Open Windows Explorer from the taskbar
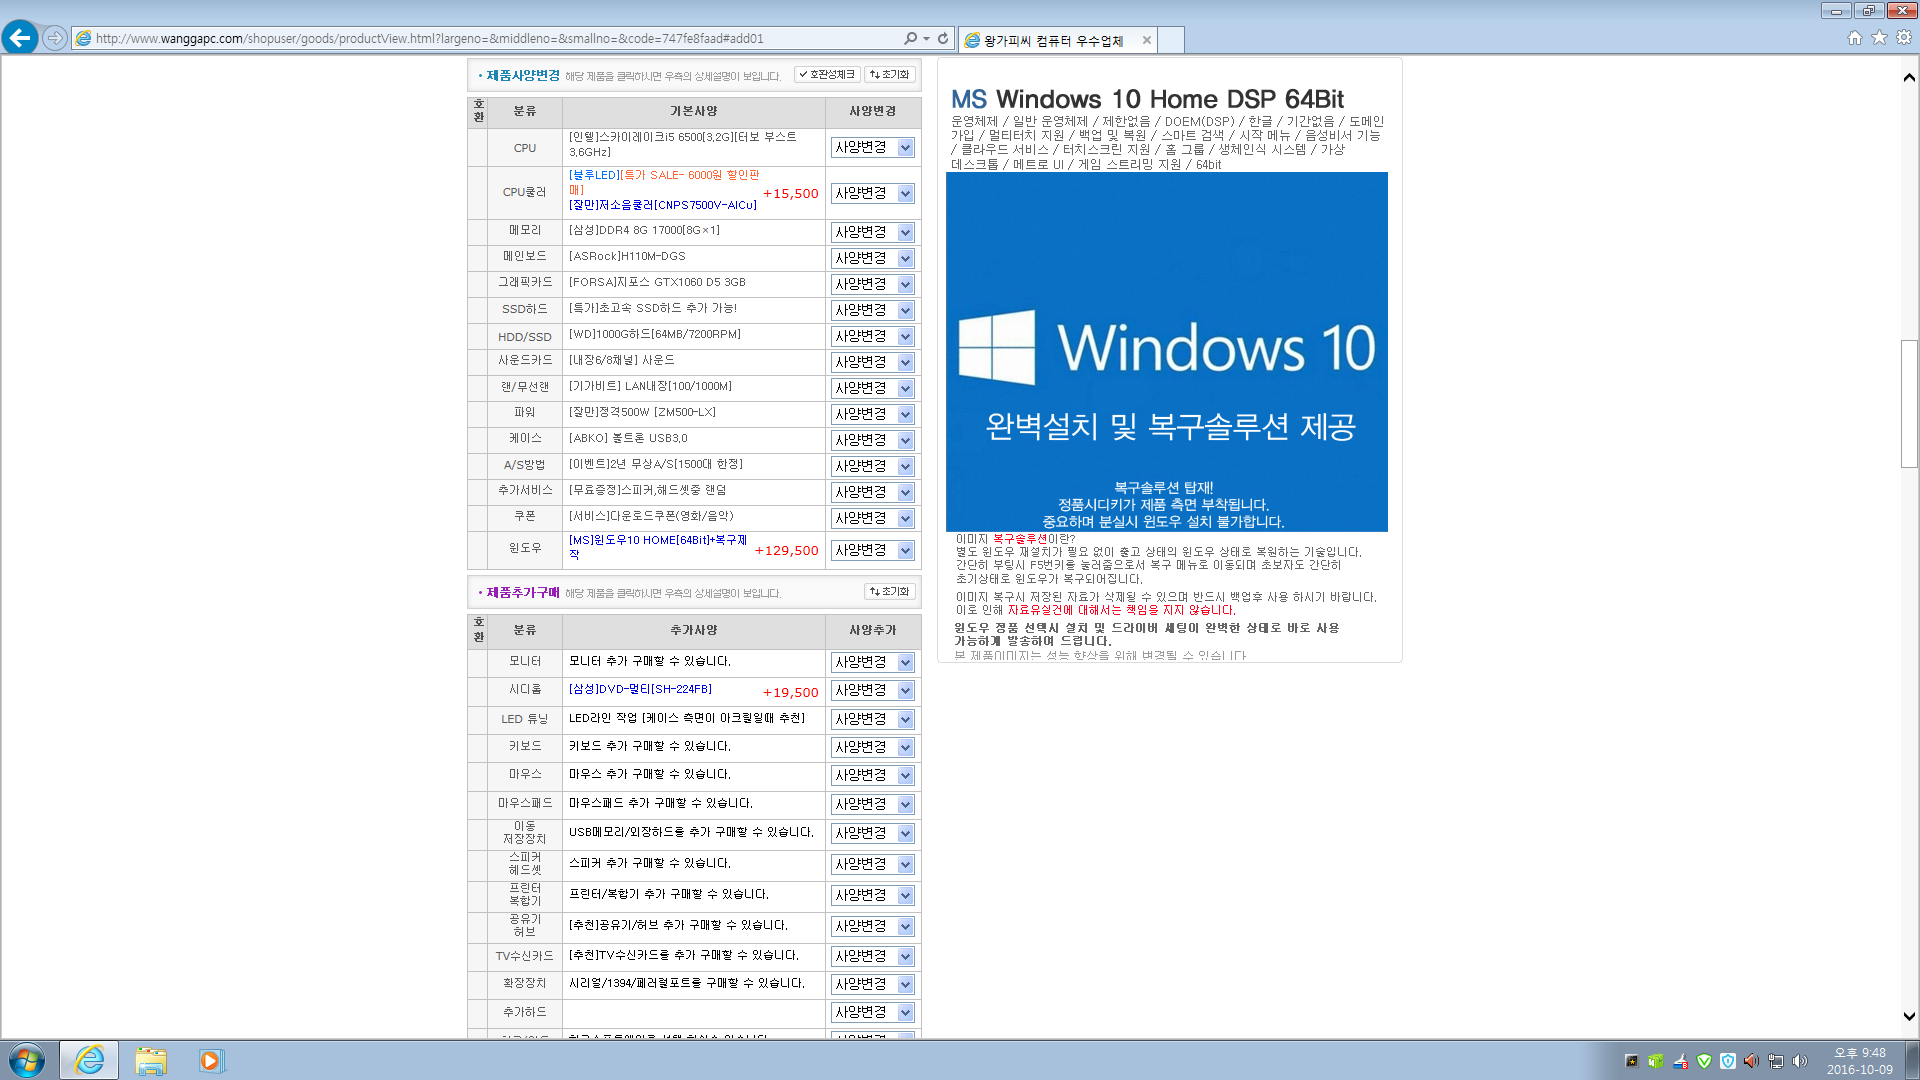The height and width of the screenshot is (1080, 1920). pyautogui.click(x=151, y=1060)
